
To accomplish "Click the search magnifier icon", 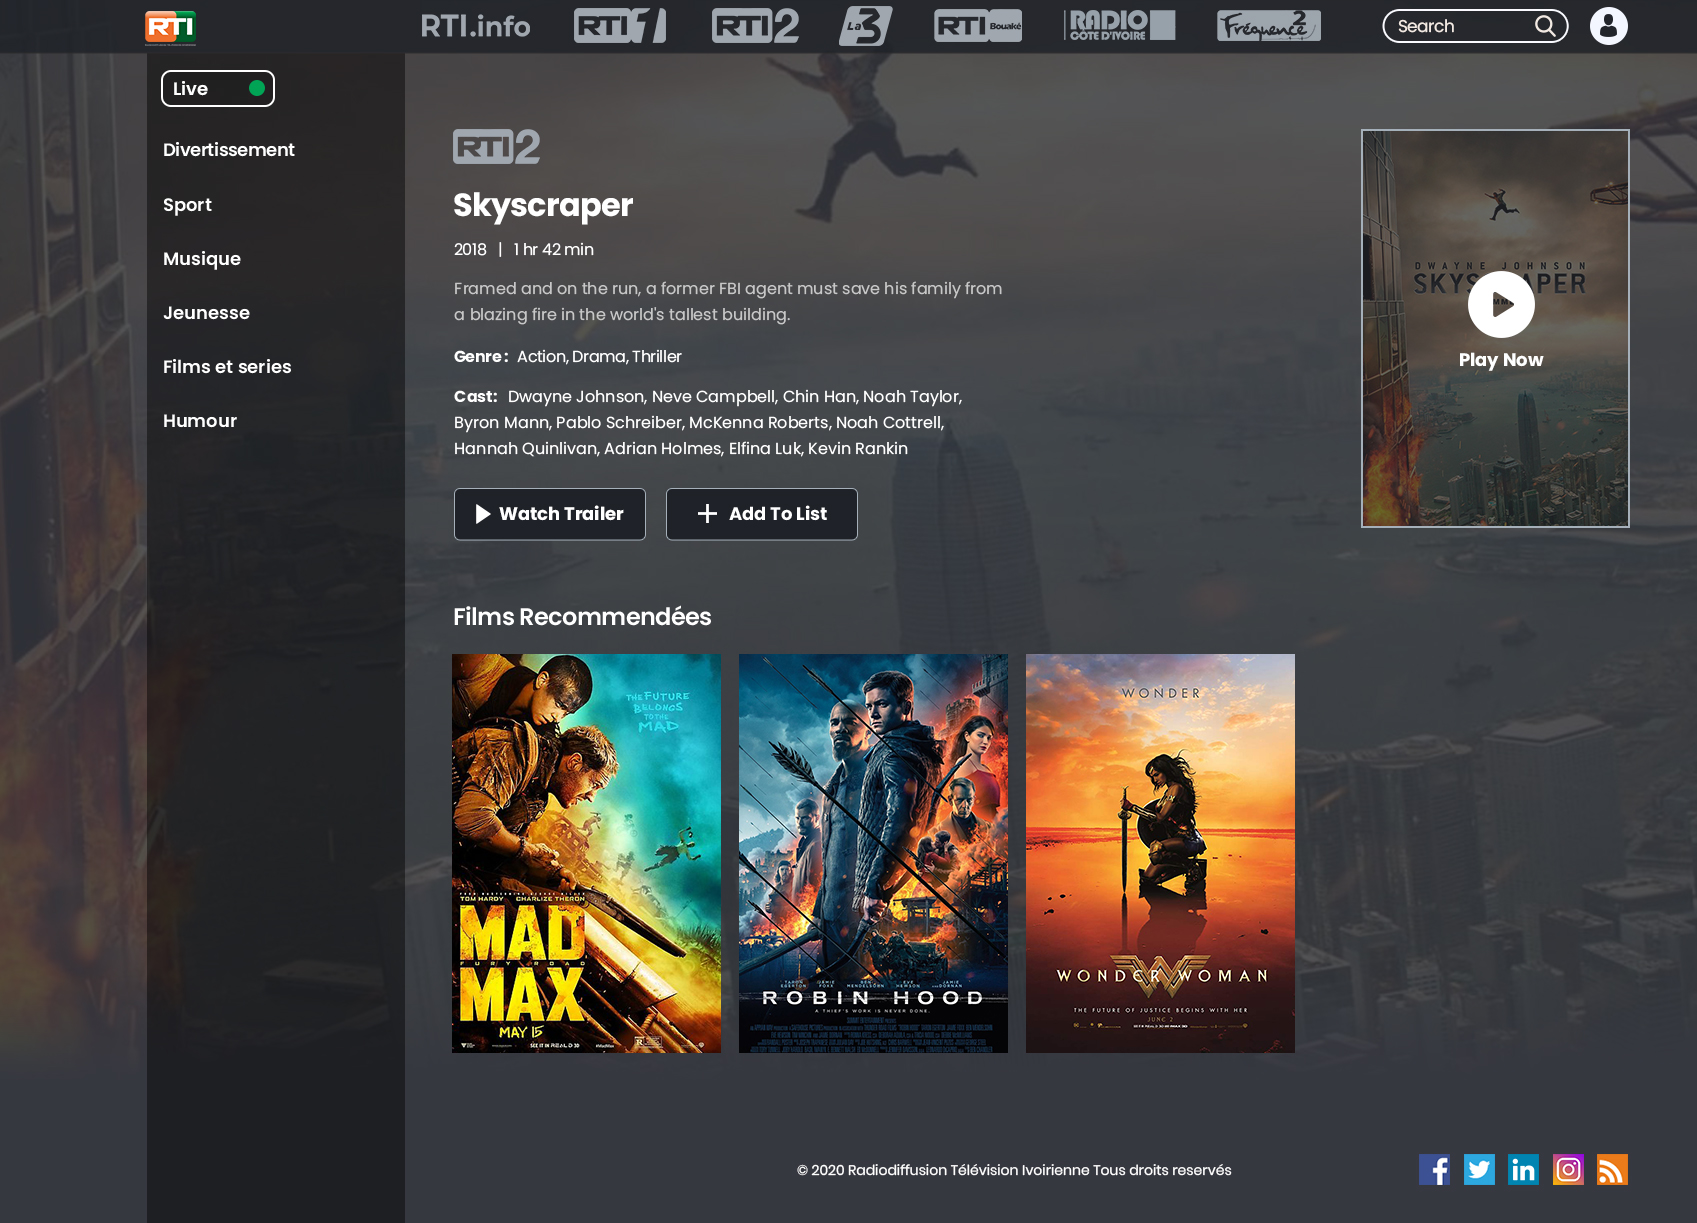I will [1545, 26].
